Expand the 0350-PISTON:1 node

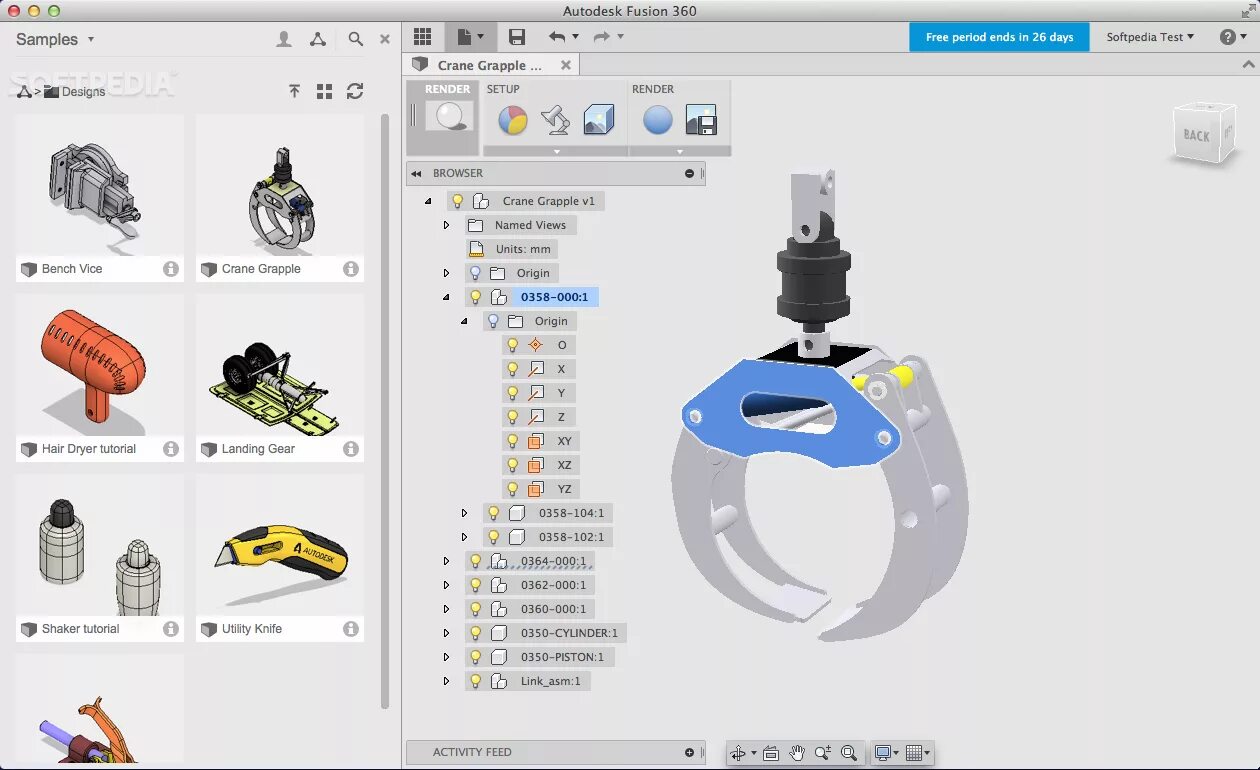(446, 657)
